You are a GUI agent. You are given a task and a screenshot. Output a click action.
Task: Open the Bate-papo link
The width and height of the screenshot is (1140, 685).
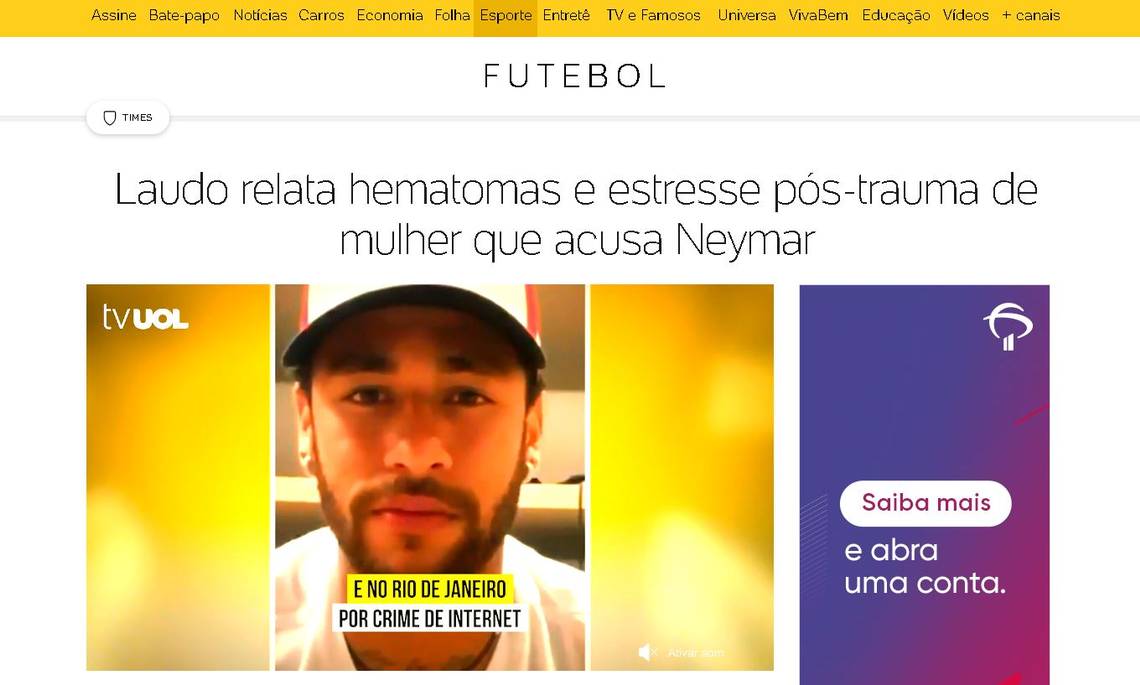[184, 15]
